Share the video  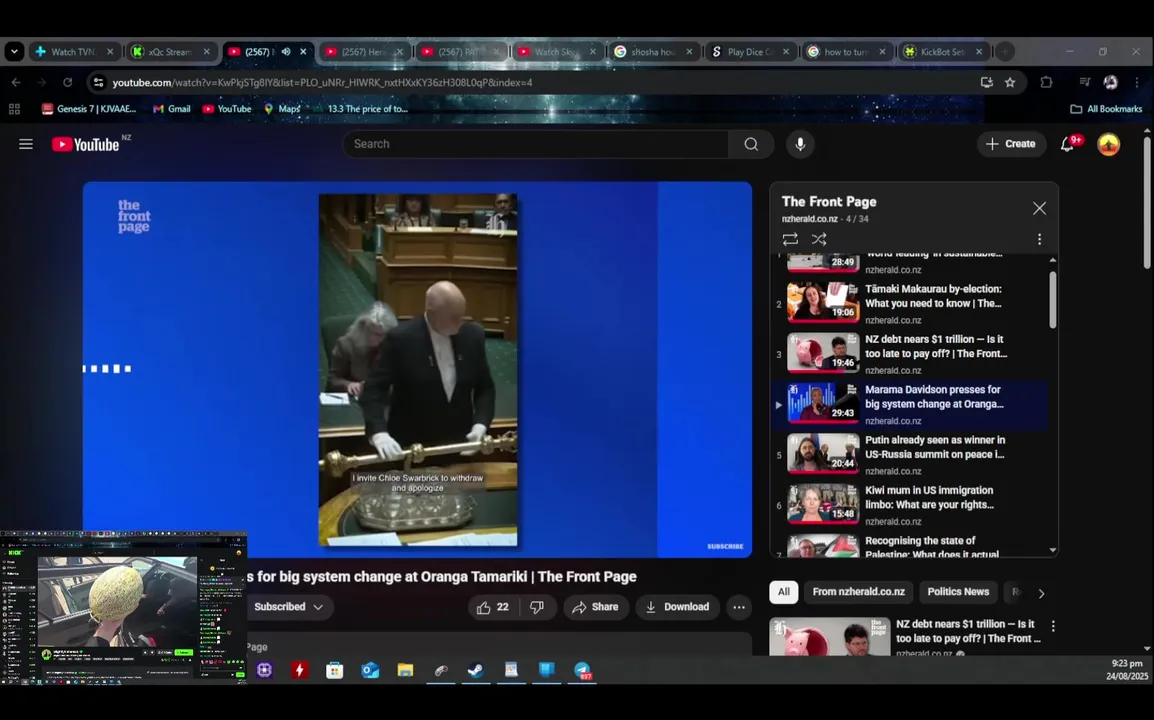[595, 607]
